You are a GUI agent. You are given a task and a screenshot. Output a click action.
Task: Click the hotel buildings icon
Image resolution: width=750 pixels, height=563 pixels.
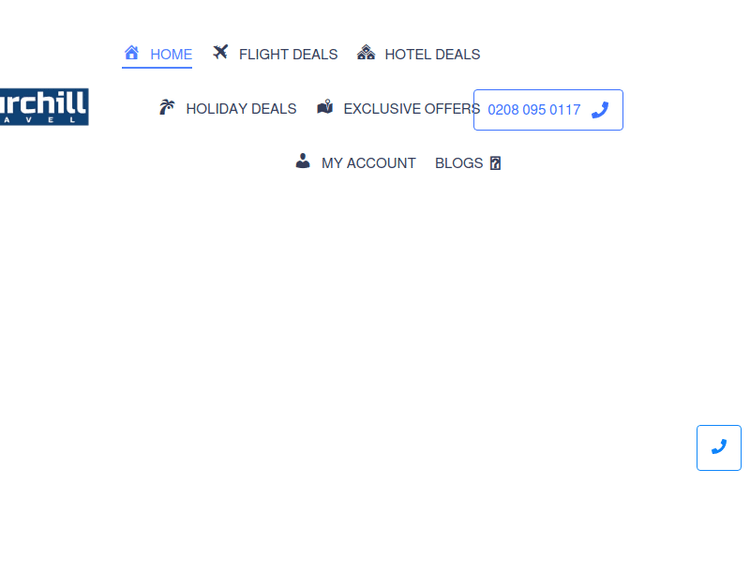[x=366, y=52]
